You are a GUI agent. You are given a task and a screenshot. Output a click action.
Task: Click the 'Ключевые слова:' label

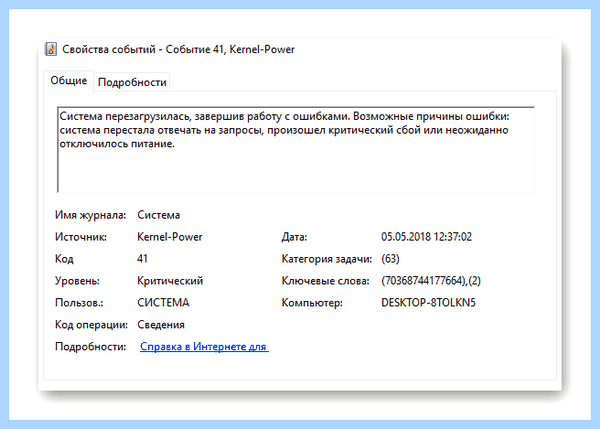326,281
